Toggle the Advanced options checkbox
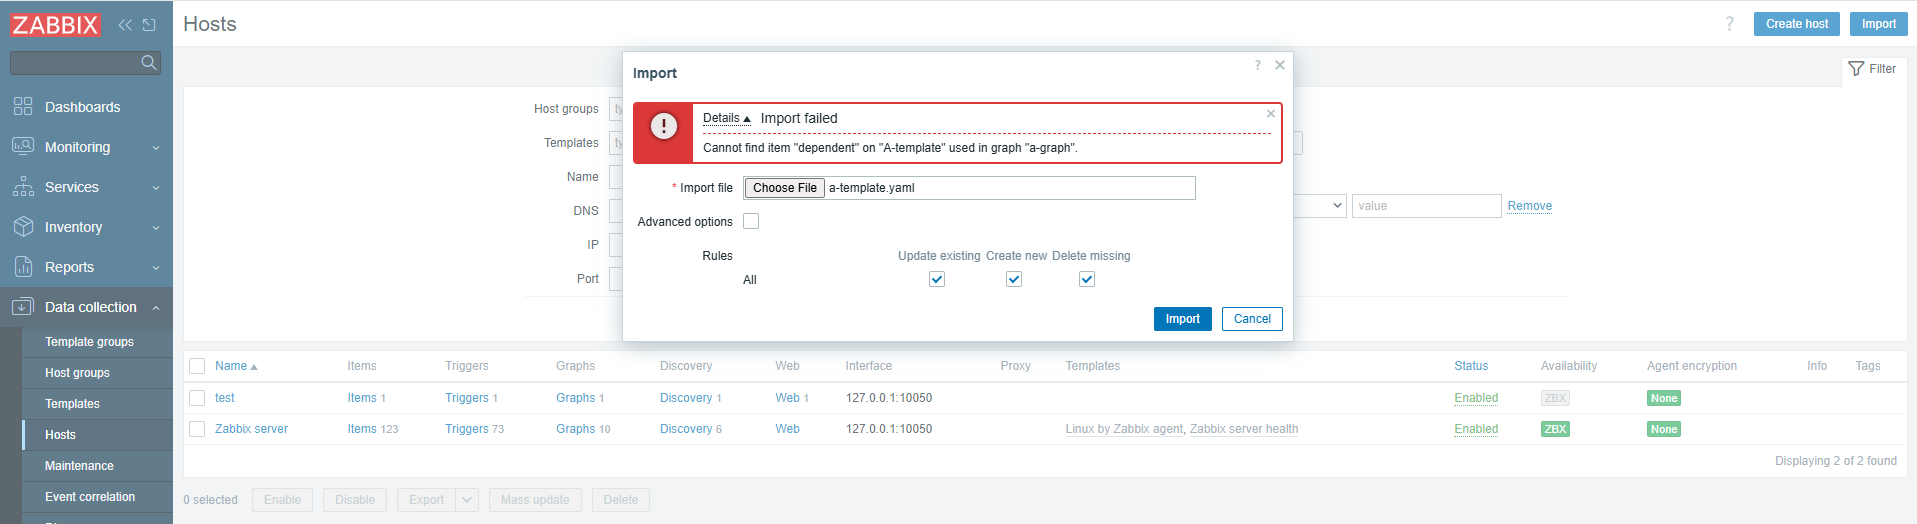Viewport: 1917px width, 524px height. 751,221
